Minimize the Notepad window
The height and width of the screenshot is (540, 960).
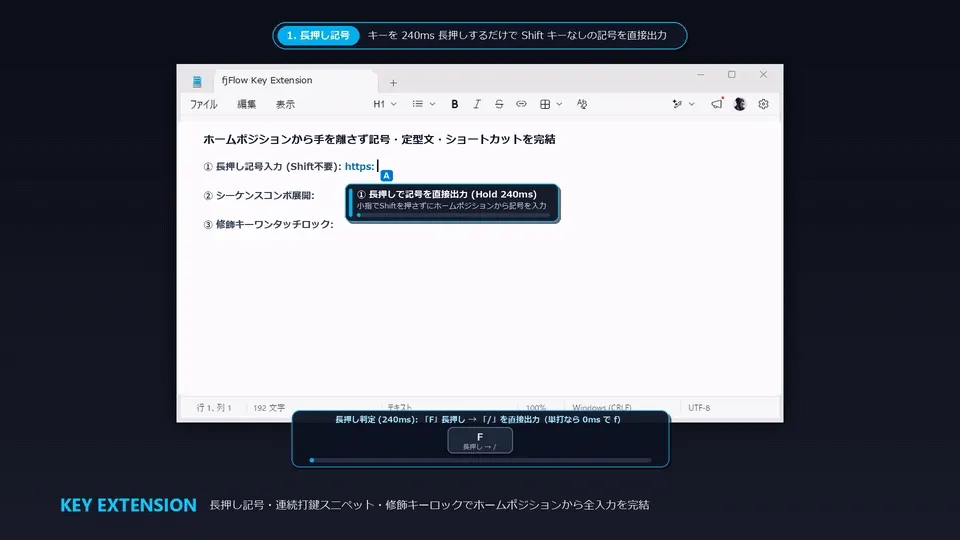pyautogui.click(x=700, y=75)
